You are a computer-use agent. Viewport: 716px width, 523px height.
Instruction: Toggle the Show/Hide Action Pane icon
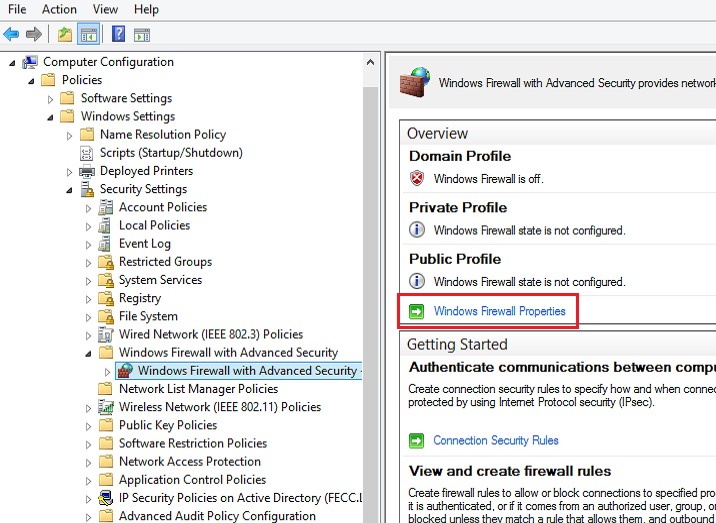[x=142, y=35]
